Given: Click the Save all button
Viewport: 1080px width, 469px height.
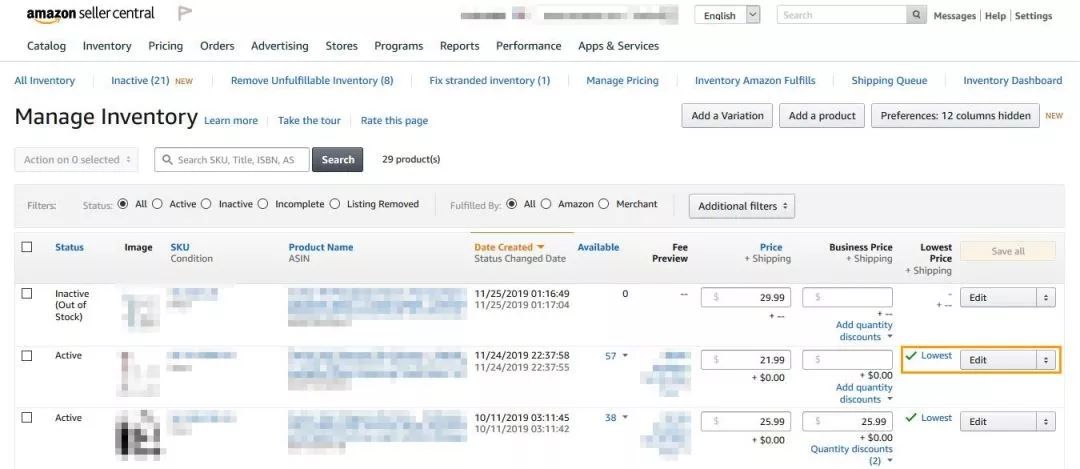Looking at the screenshot, I should (x=1008, y=251).
